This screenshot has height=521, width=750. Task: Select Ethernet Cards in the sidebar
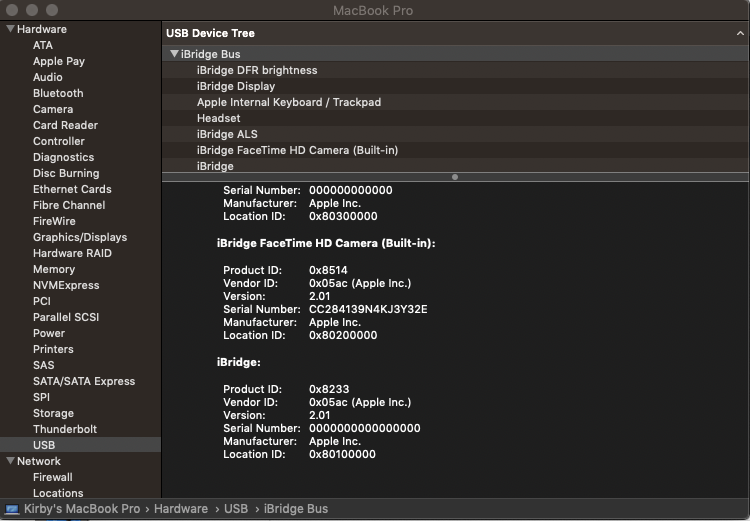pos(72,189)
